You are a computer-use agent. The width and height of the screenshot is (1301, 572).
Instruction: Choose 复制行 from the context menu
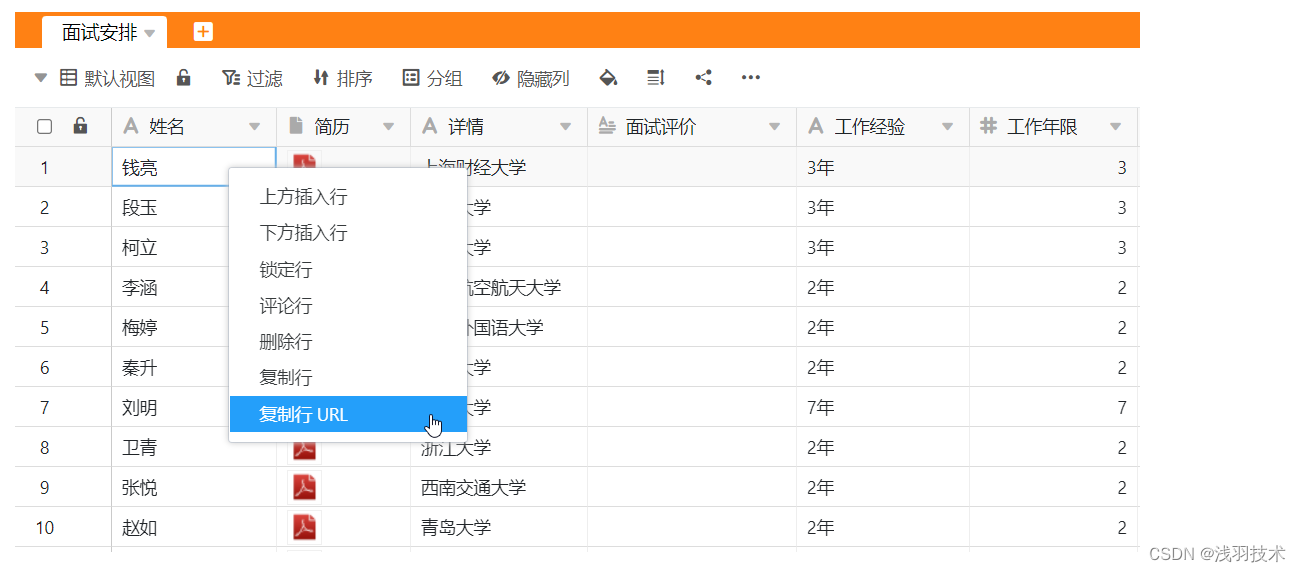pyautogui.click(x=348, y=378)
